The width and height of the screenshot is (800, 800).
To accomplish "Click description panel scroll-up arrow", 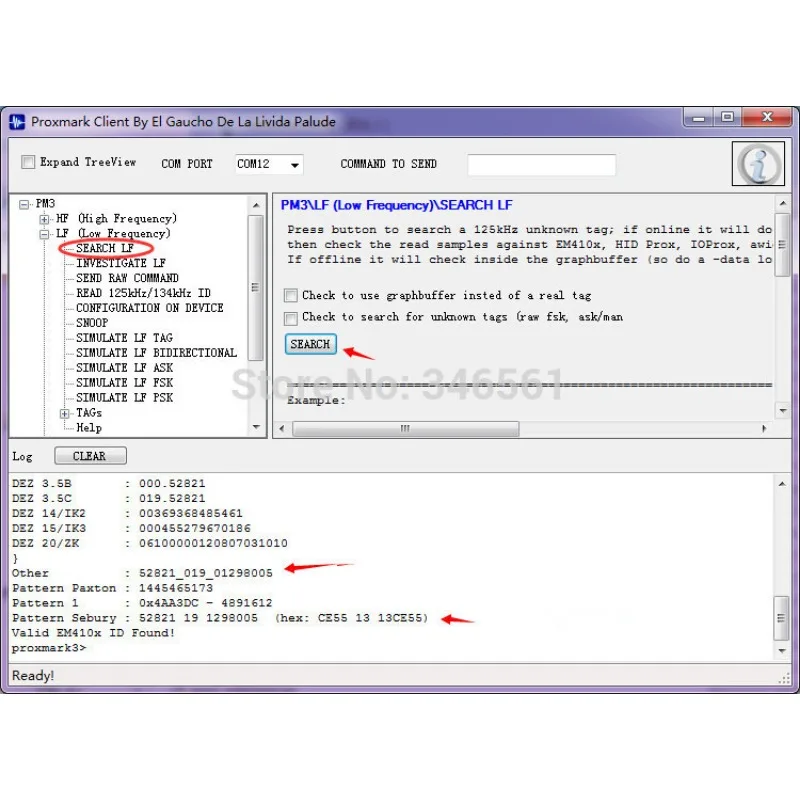I will click(x=783, y=204).
